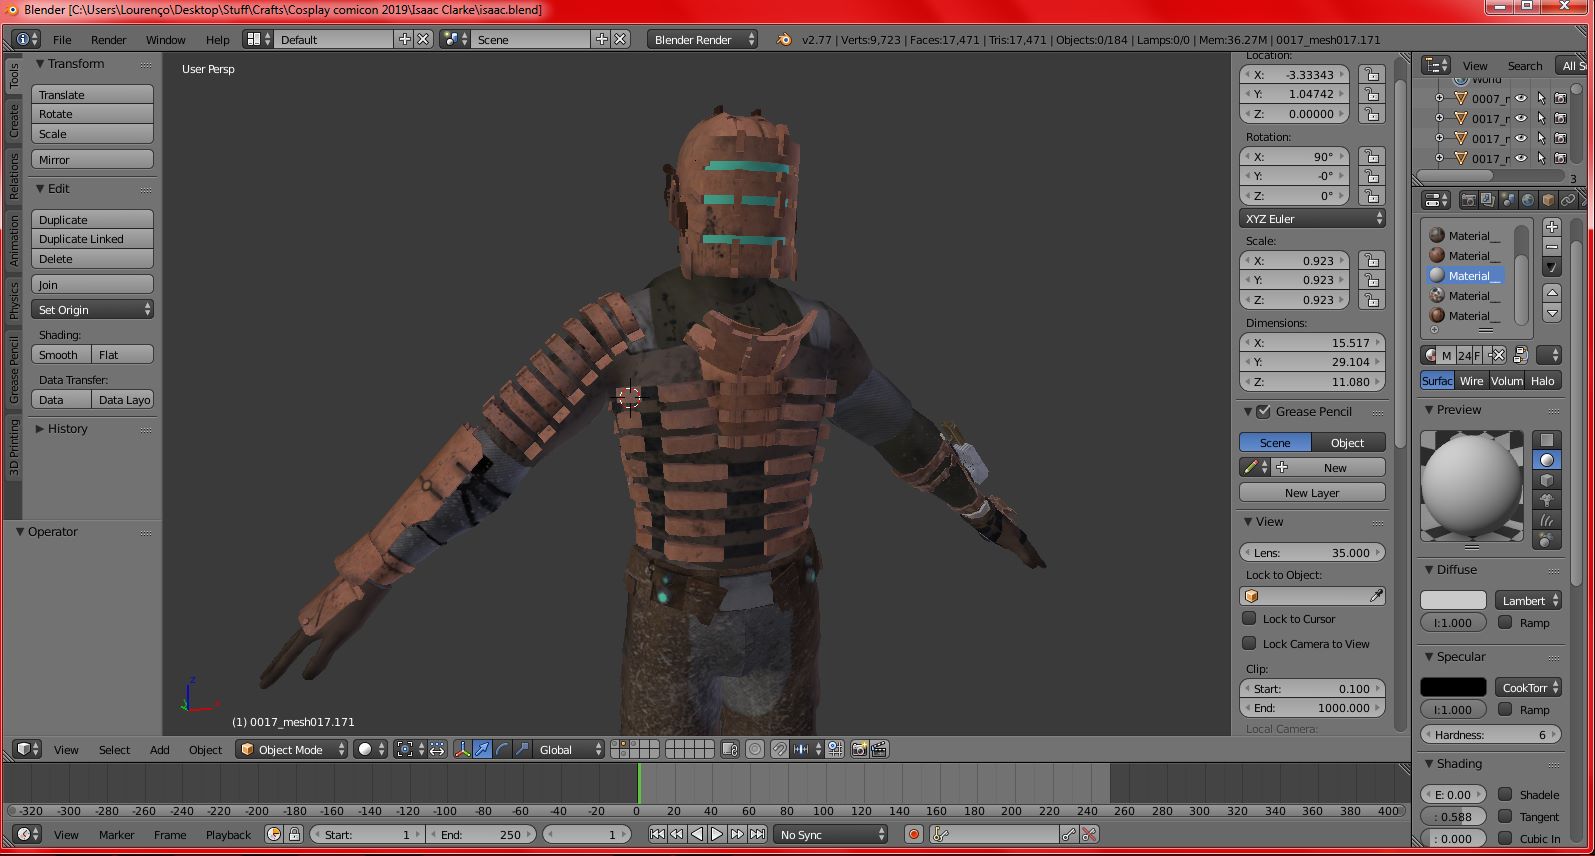The width and height of the screenshot is (1595, 856).
Task: Open the File menu
Action: 62,39
